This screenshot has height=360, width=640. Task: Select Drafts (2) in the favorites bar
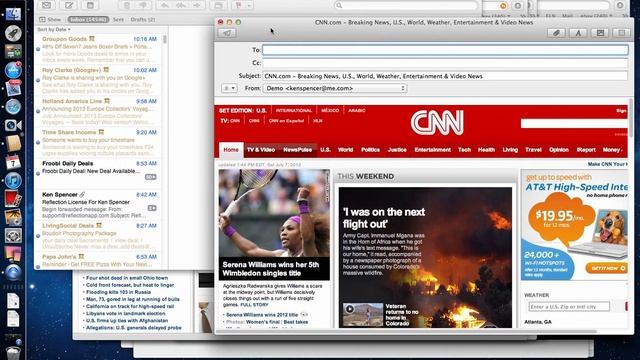142,20
